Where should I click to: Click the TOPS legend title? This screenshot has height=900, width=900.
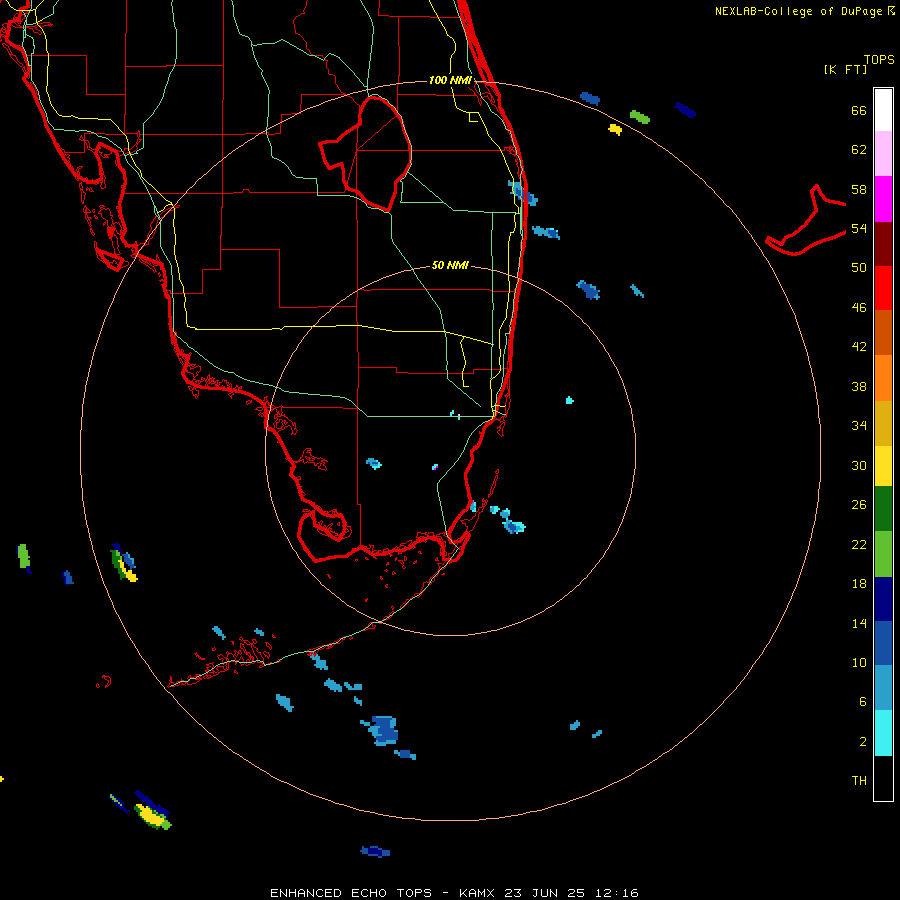879,60
